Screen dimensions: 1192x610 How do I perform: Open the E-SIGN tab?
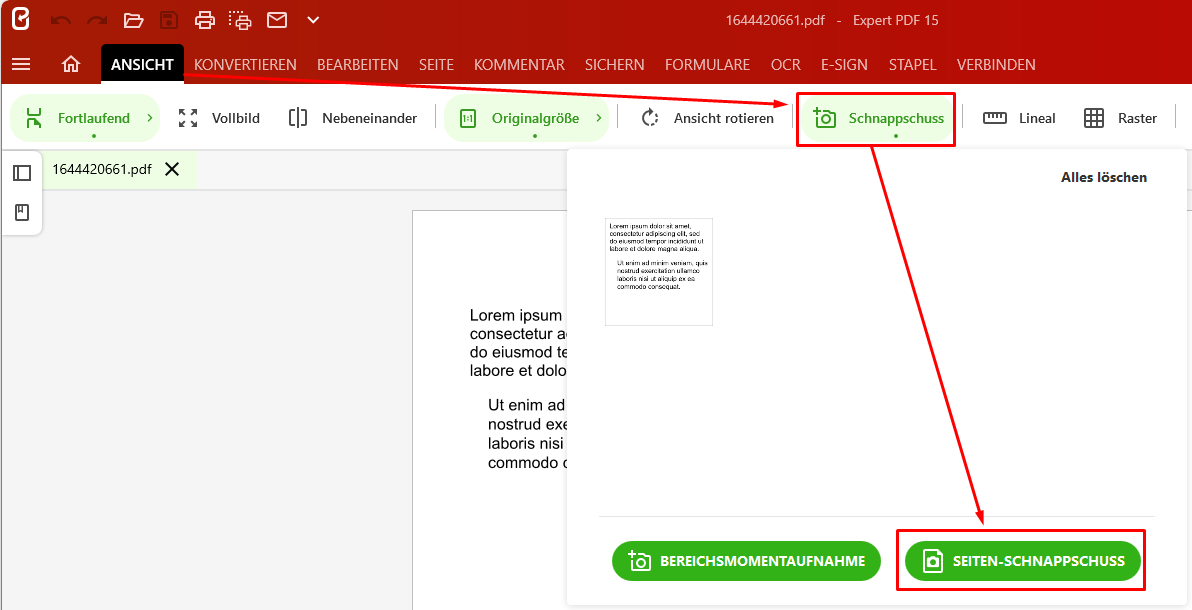844,65
